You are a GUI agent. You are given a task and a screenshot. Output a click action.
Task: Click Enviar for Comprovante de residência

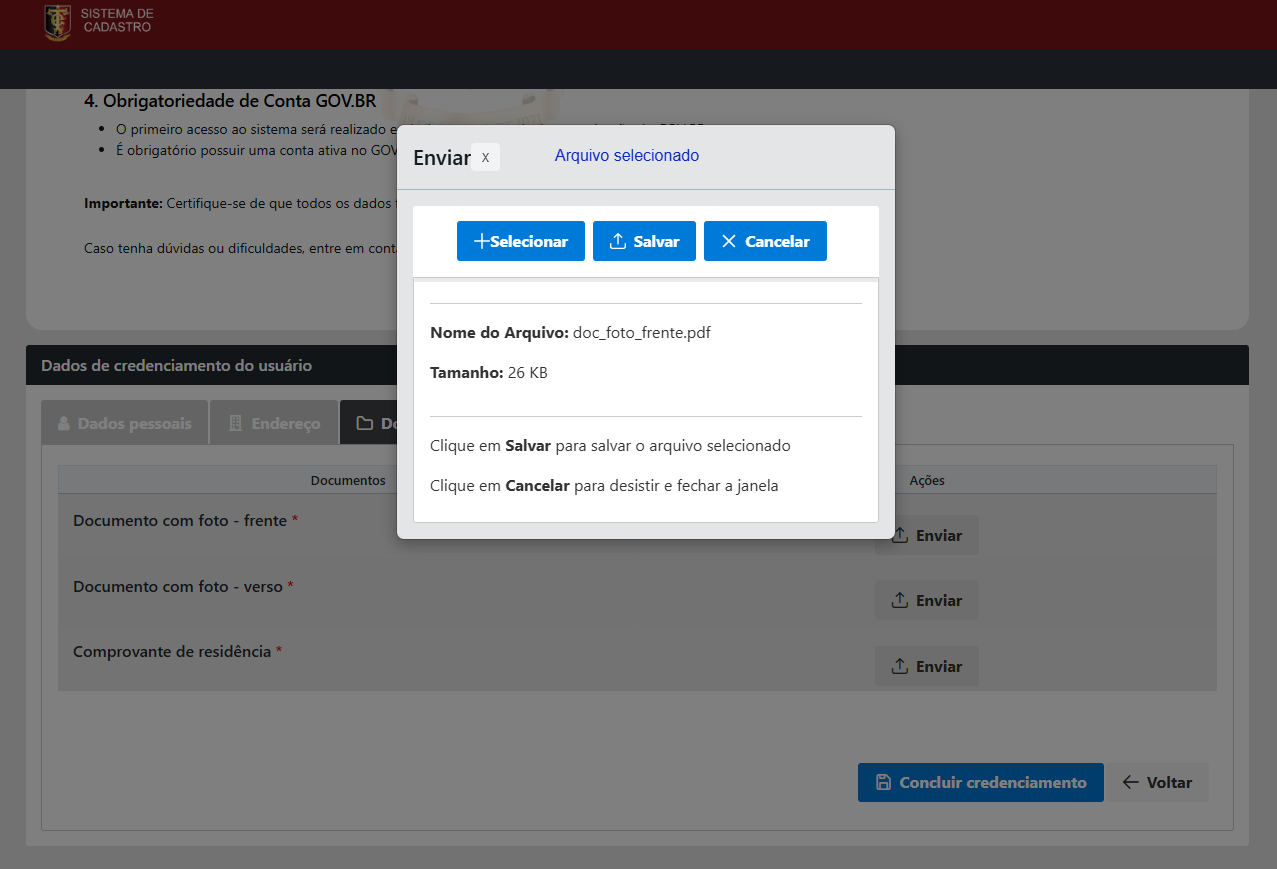tap(926, 666)
